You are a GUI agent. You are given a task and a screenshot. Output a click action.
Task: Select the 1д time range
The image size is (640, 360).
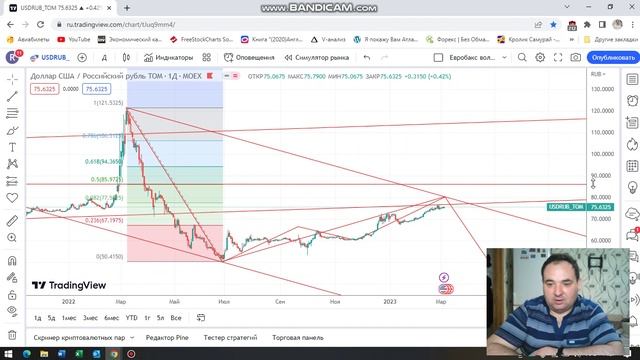38,318
